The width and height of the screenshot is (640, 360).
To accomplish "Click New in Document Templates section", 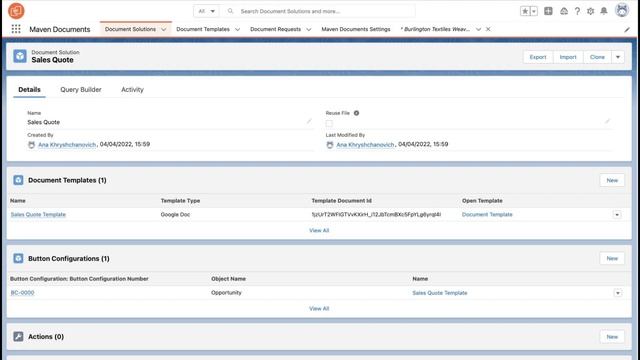I will [x=612, y=180].
